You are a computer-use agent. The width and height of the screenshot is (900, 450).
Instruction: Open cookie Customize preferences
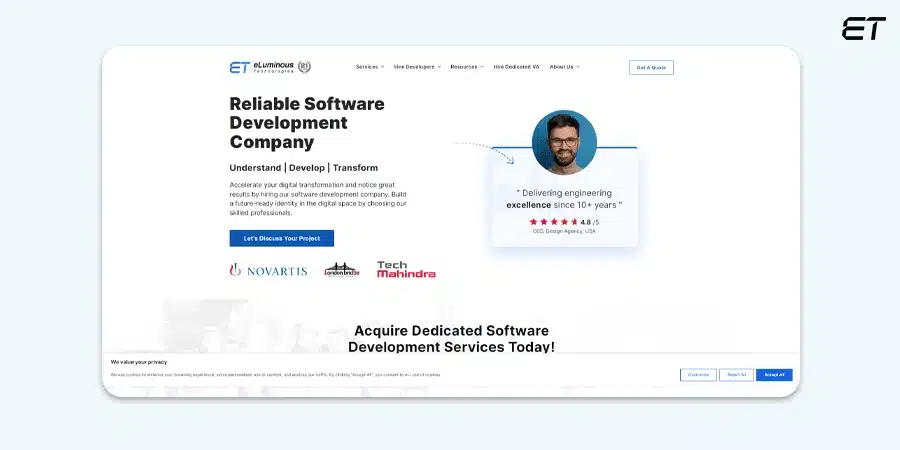coord(698,375)
